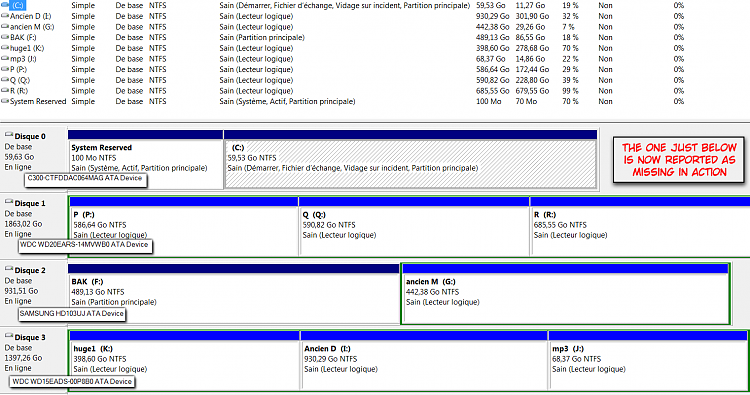Select the ancien M (G:) partition block on Disque 2

coord(565,294)
